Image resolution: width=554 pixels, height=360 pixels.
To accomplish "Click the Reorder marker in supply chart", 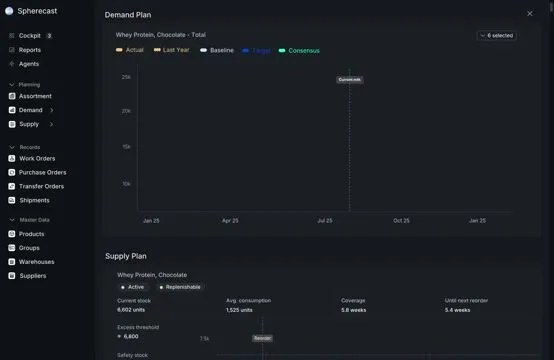I will tap(263, 338).
